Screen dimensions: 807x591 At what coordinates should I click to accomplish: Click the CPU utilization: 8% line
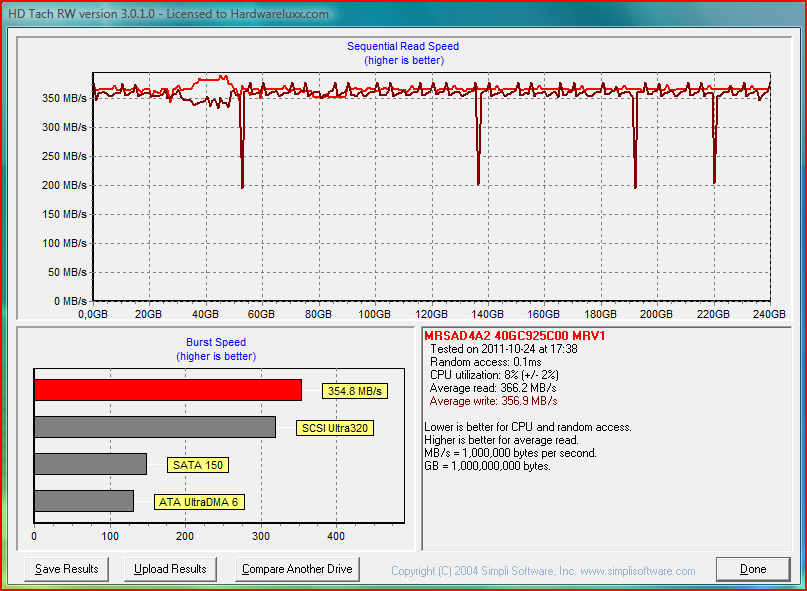click(494, 375)
